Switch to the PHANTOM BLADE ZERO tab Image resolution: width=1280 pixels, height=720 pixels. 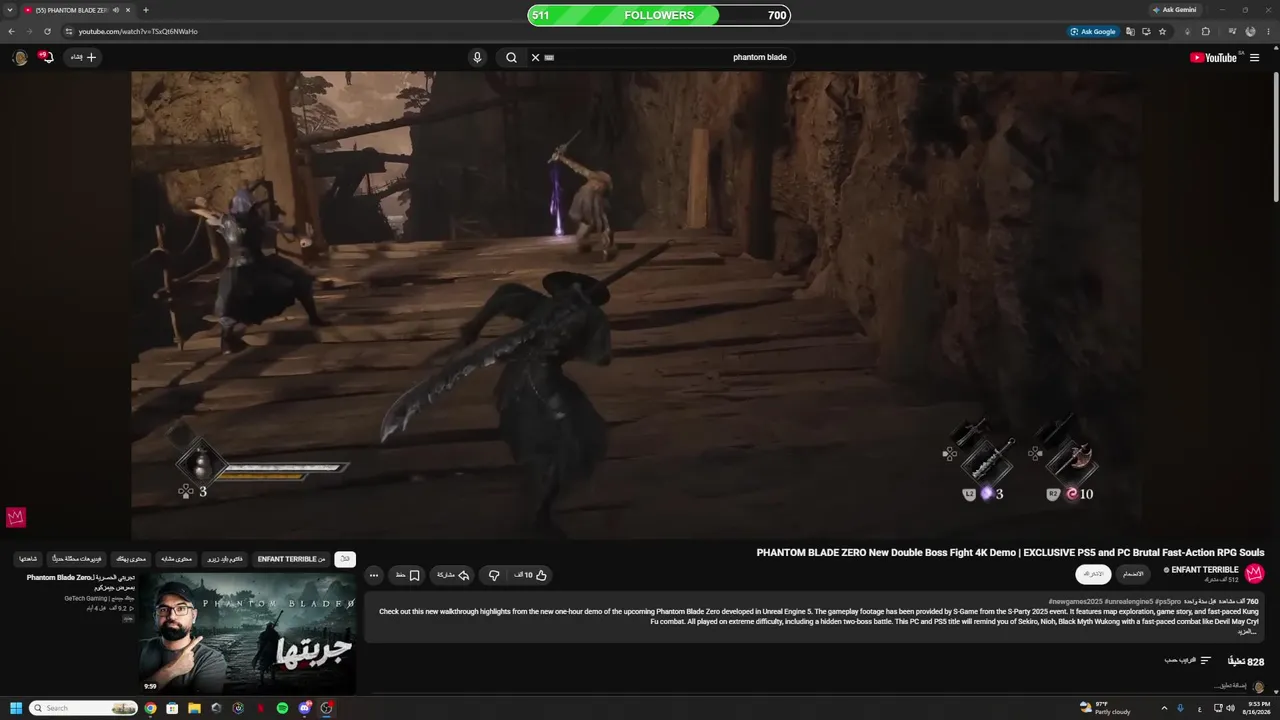77,10
